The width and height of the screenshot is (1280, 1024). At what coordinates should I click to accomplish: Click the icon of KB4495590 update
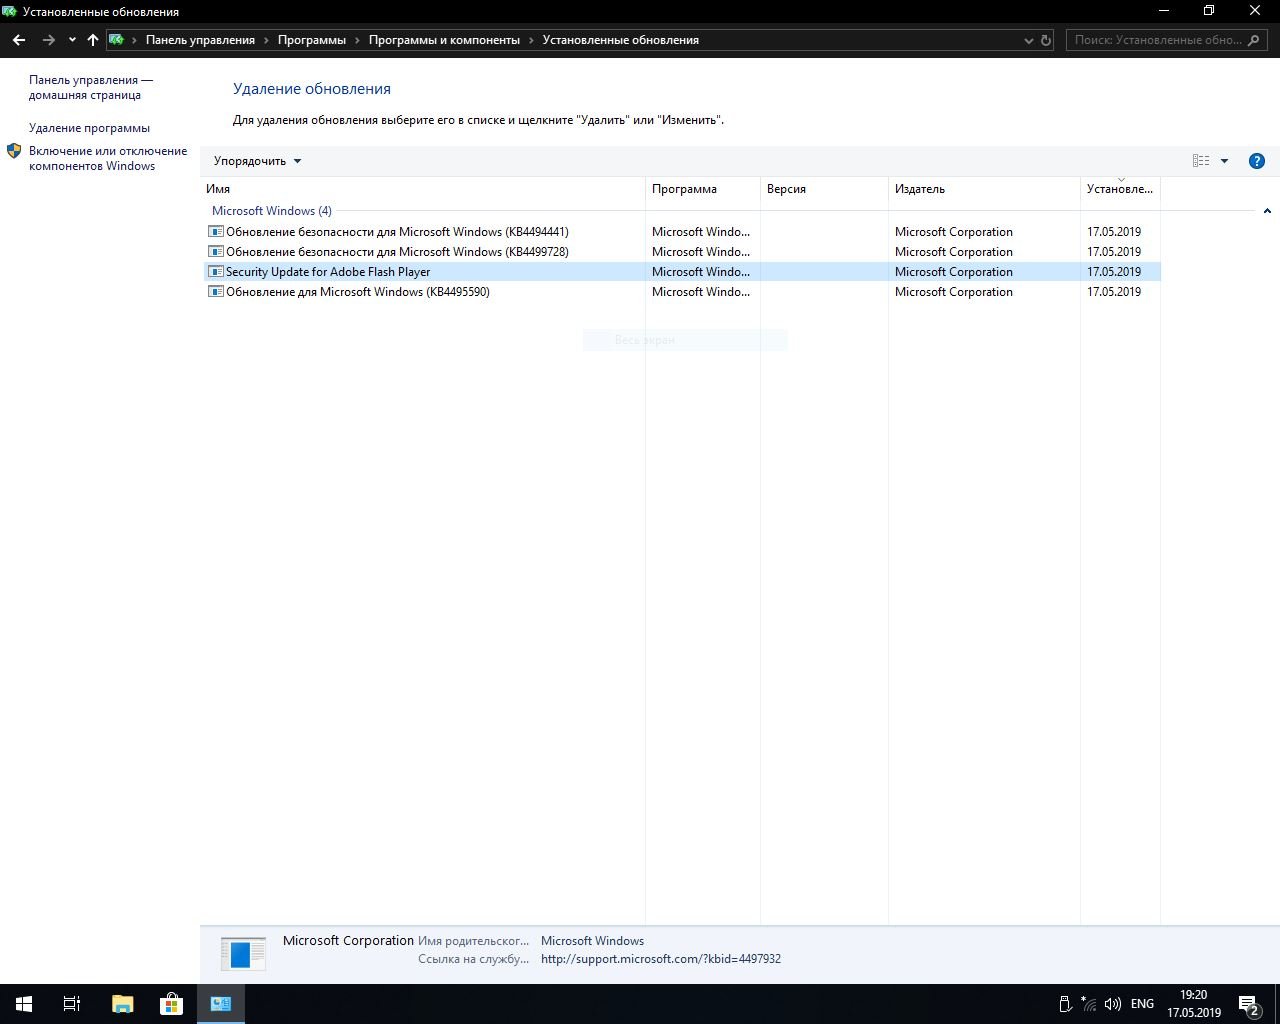215,292
